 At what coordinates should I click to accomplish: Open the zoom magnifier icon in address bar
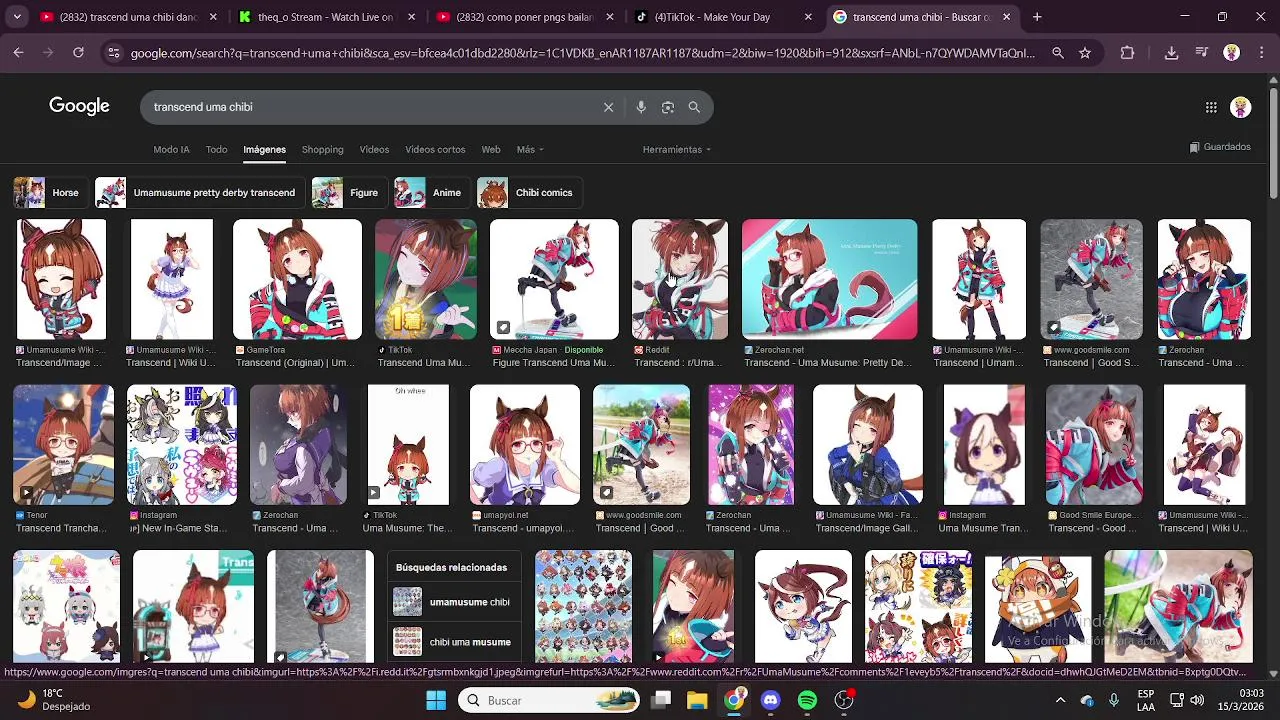(1058, 53)
